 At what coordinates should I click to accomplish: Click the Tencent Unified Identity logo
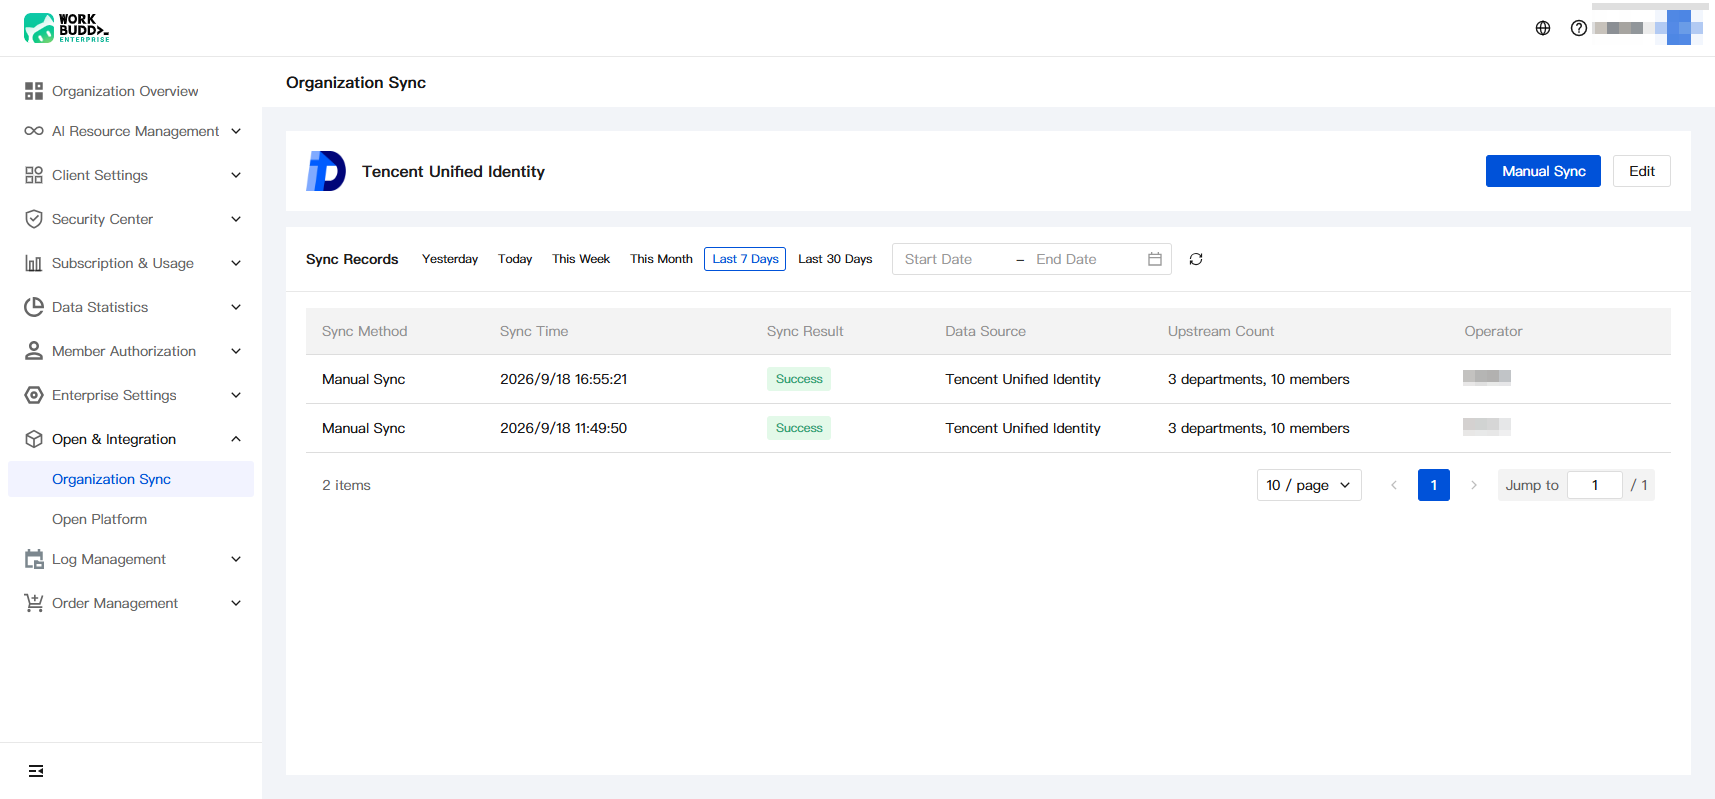point(326,171)
